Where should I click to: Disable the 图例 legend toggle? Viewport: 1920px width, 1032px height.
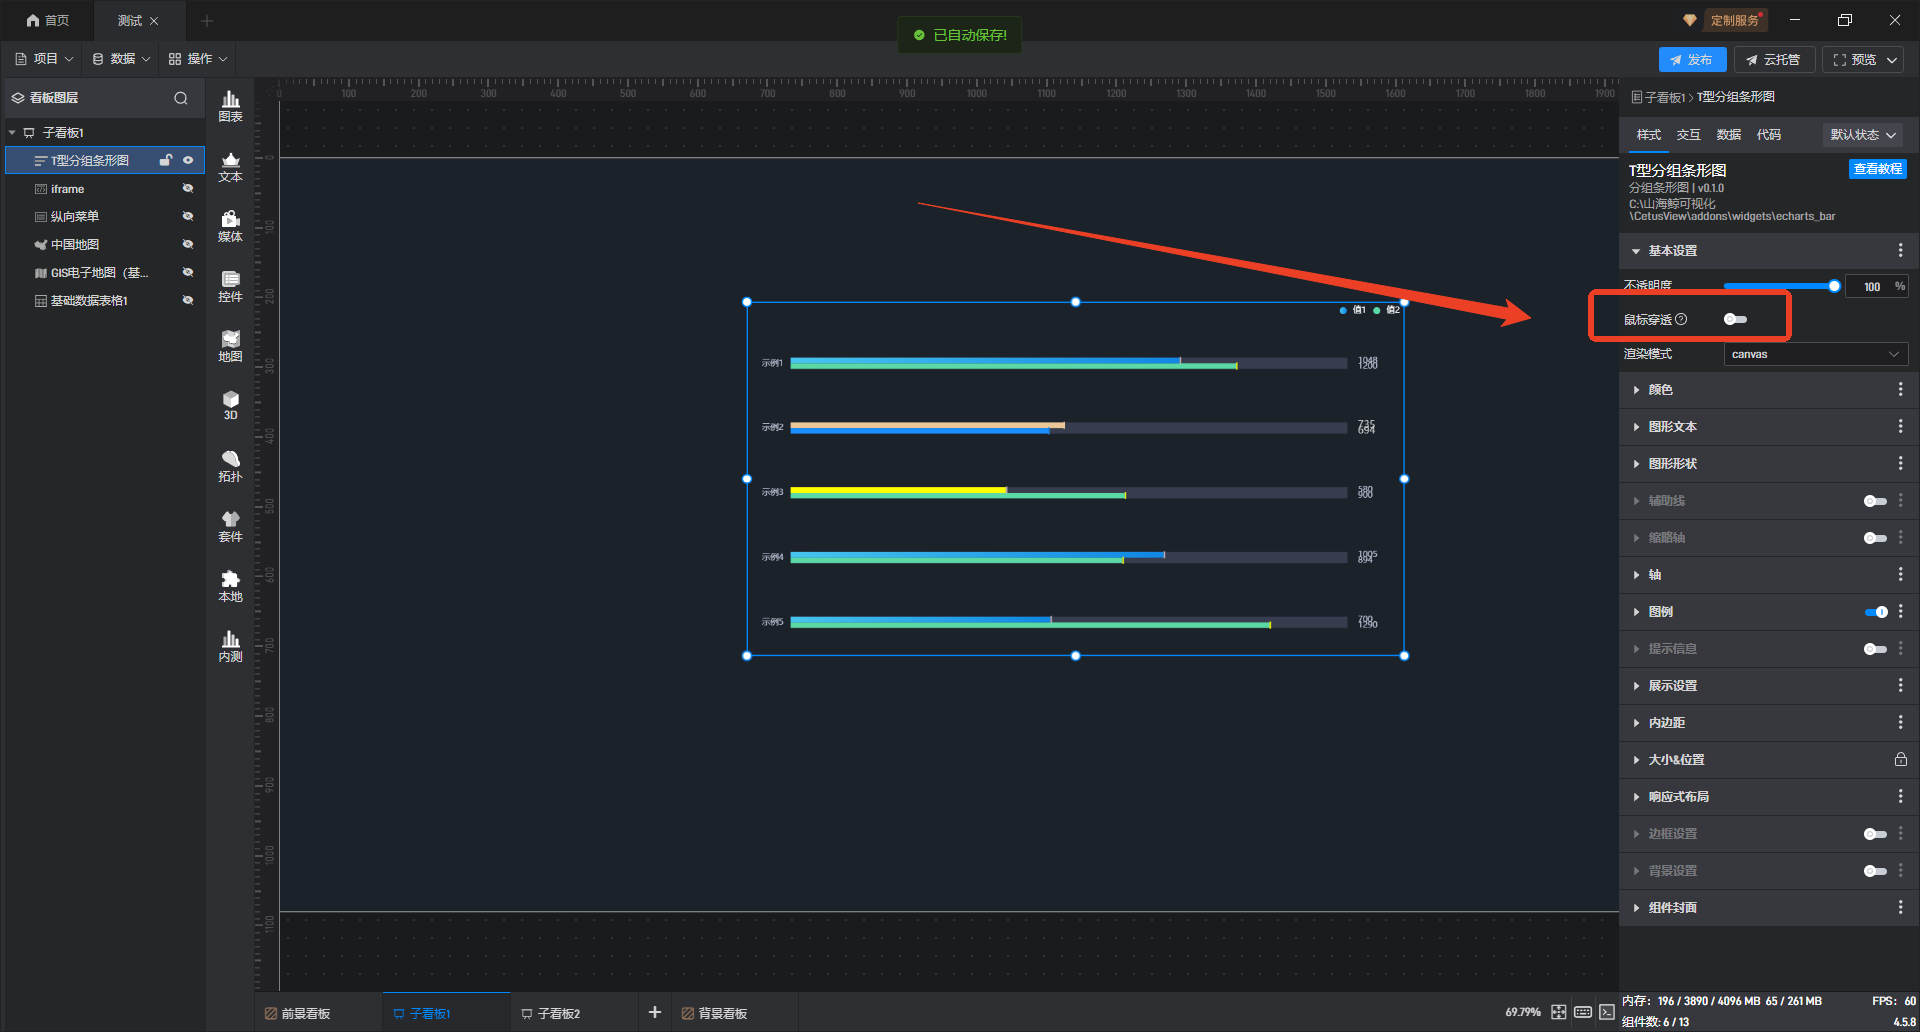coord(1875,612)
